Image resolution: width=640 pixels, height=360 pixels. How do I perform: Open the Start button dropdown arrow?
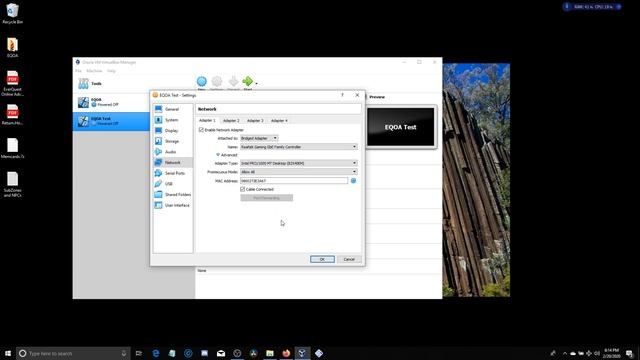pos(256,84)
